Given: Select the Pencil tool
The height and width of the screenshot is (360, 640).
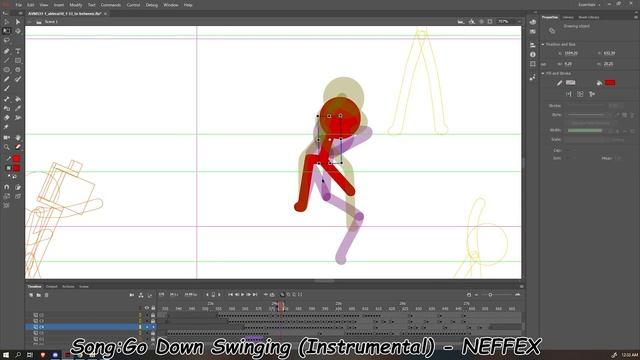Looking at the screenshot, I should (7, 79).
